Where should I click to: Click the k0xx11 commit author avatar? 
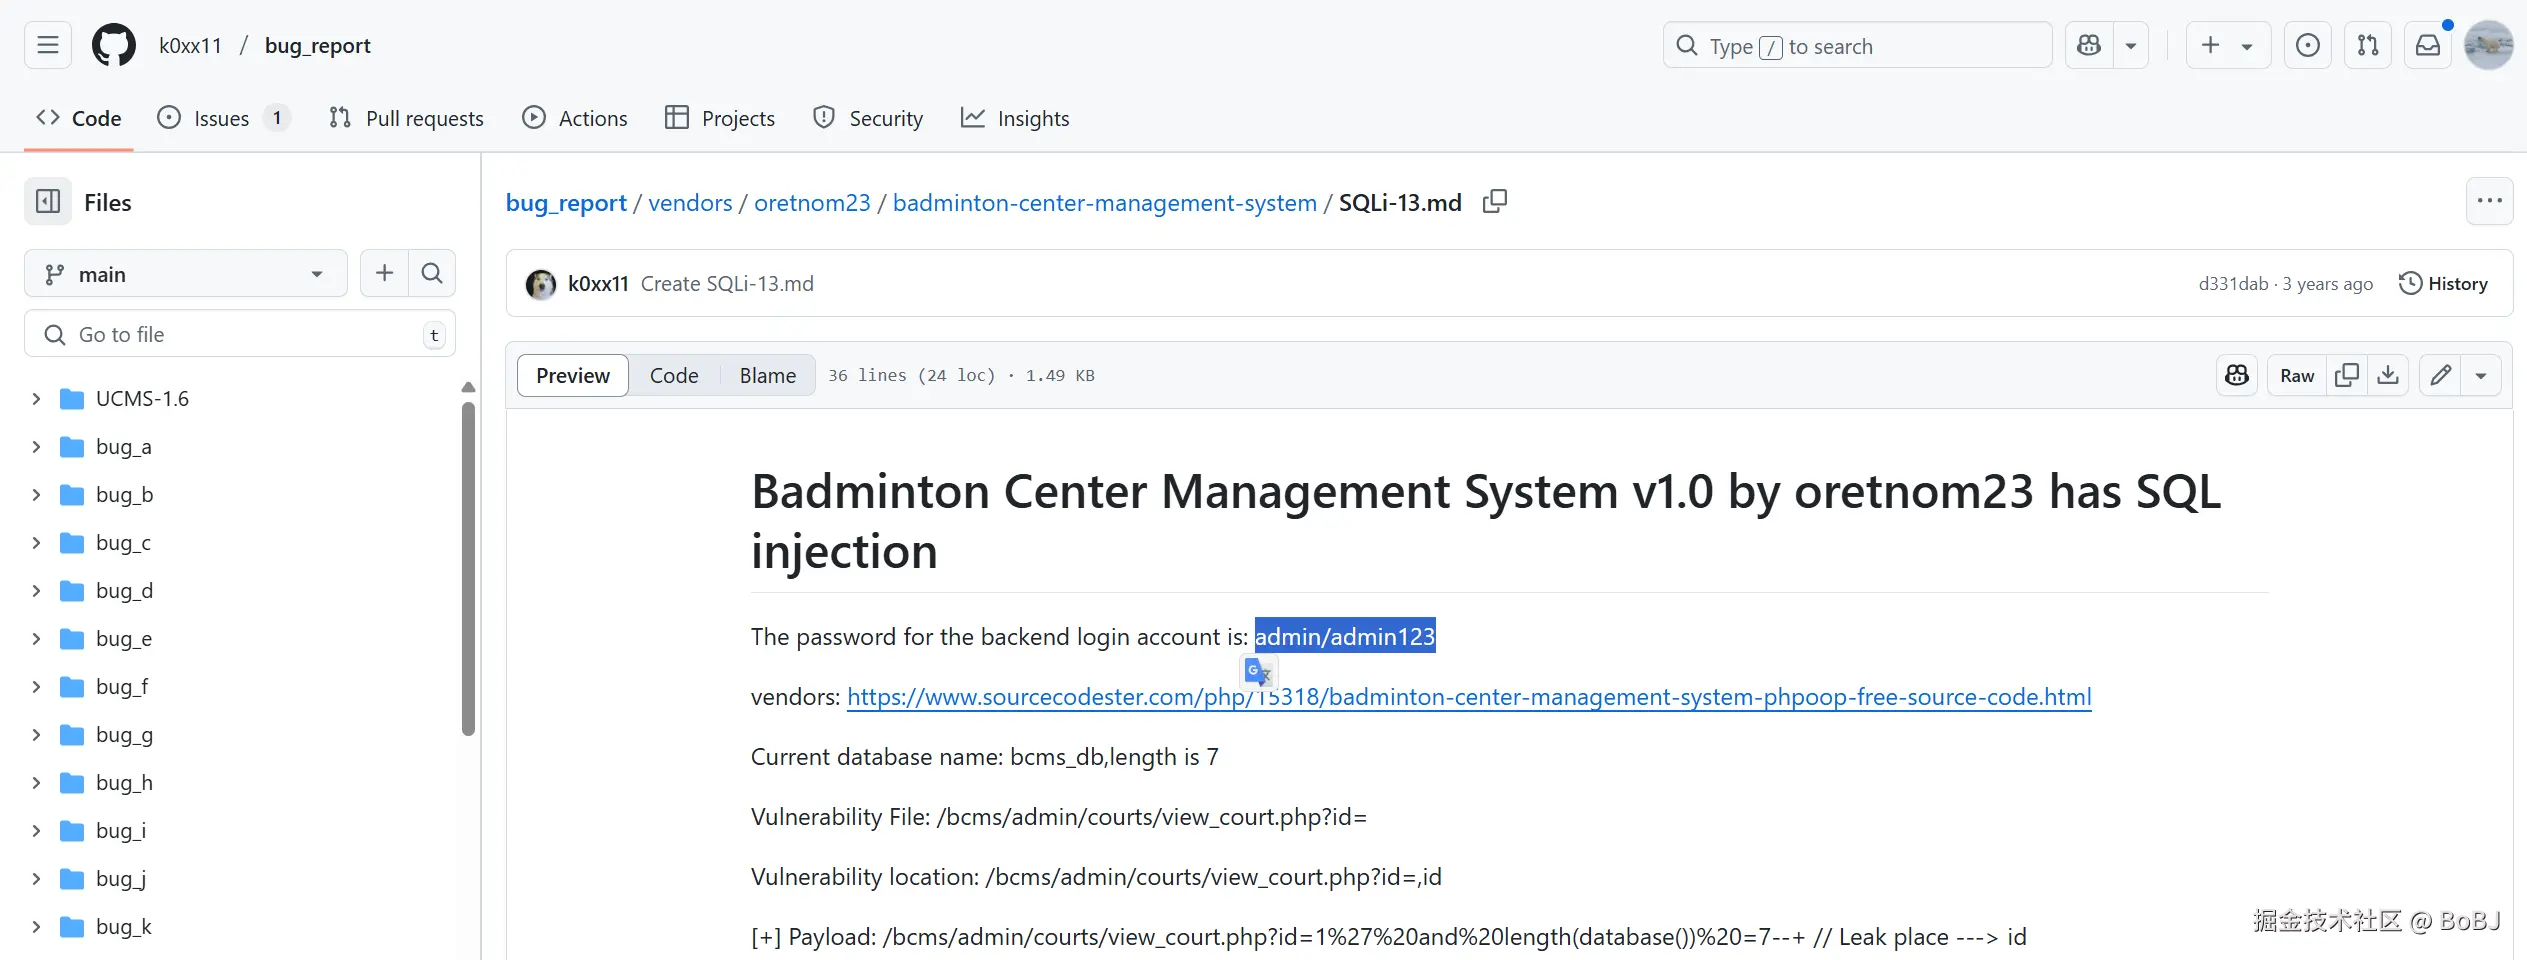pos(541,284)
